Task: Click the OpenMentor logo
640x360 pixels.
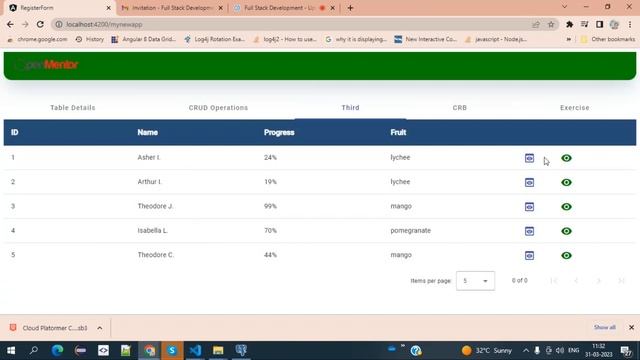Action: pos(47,64)
